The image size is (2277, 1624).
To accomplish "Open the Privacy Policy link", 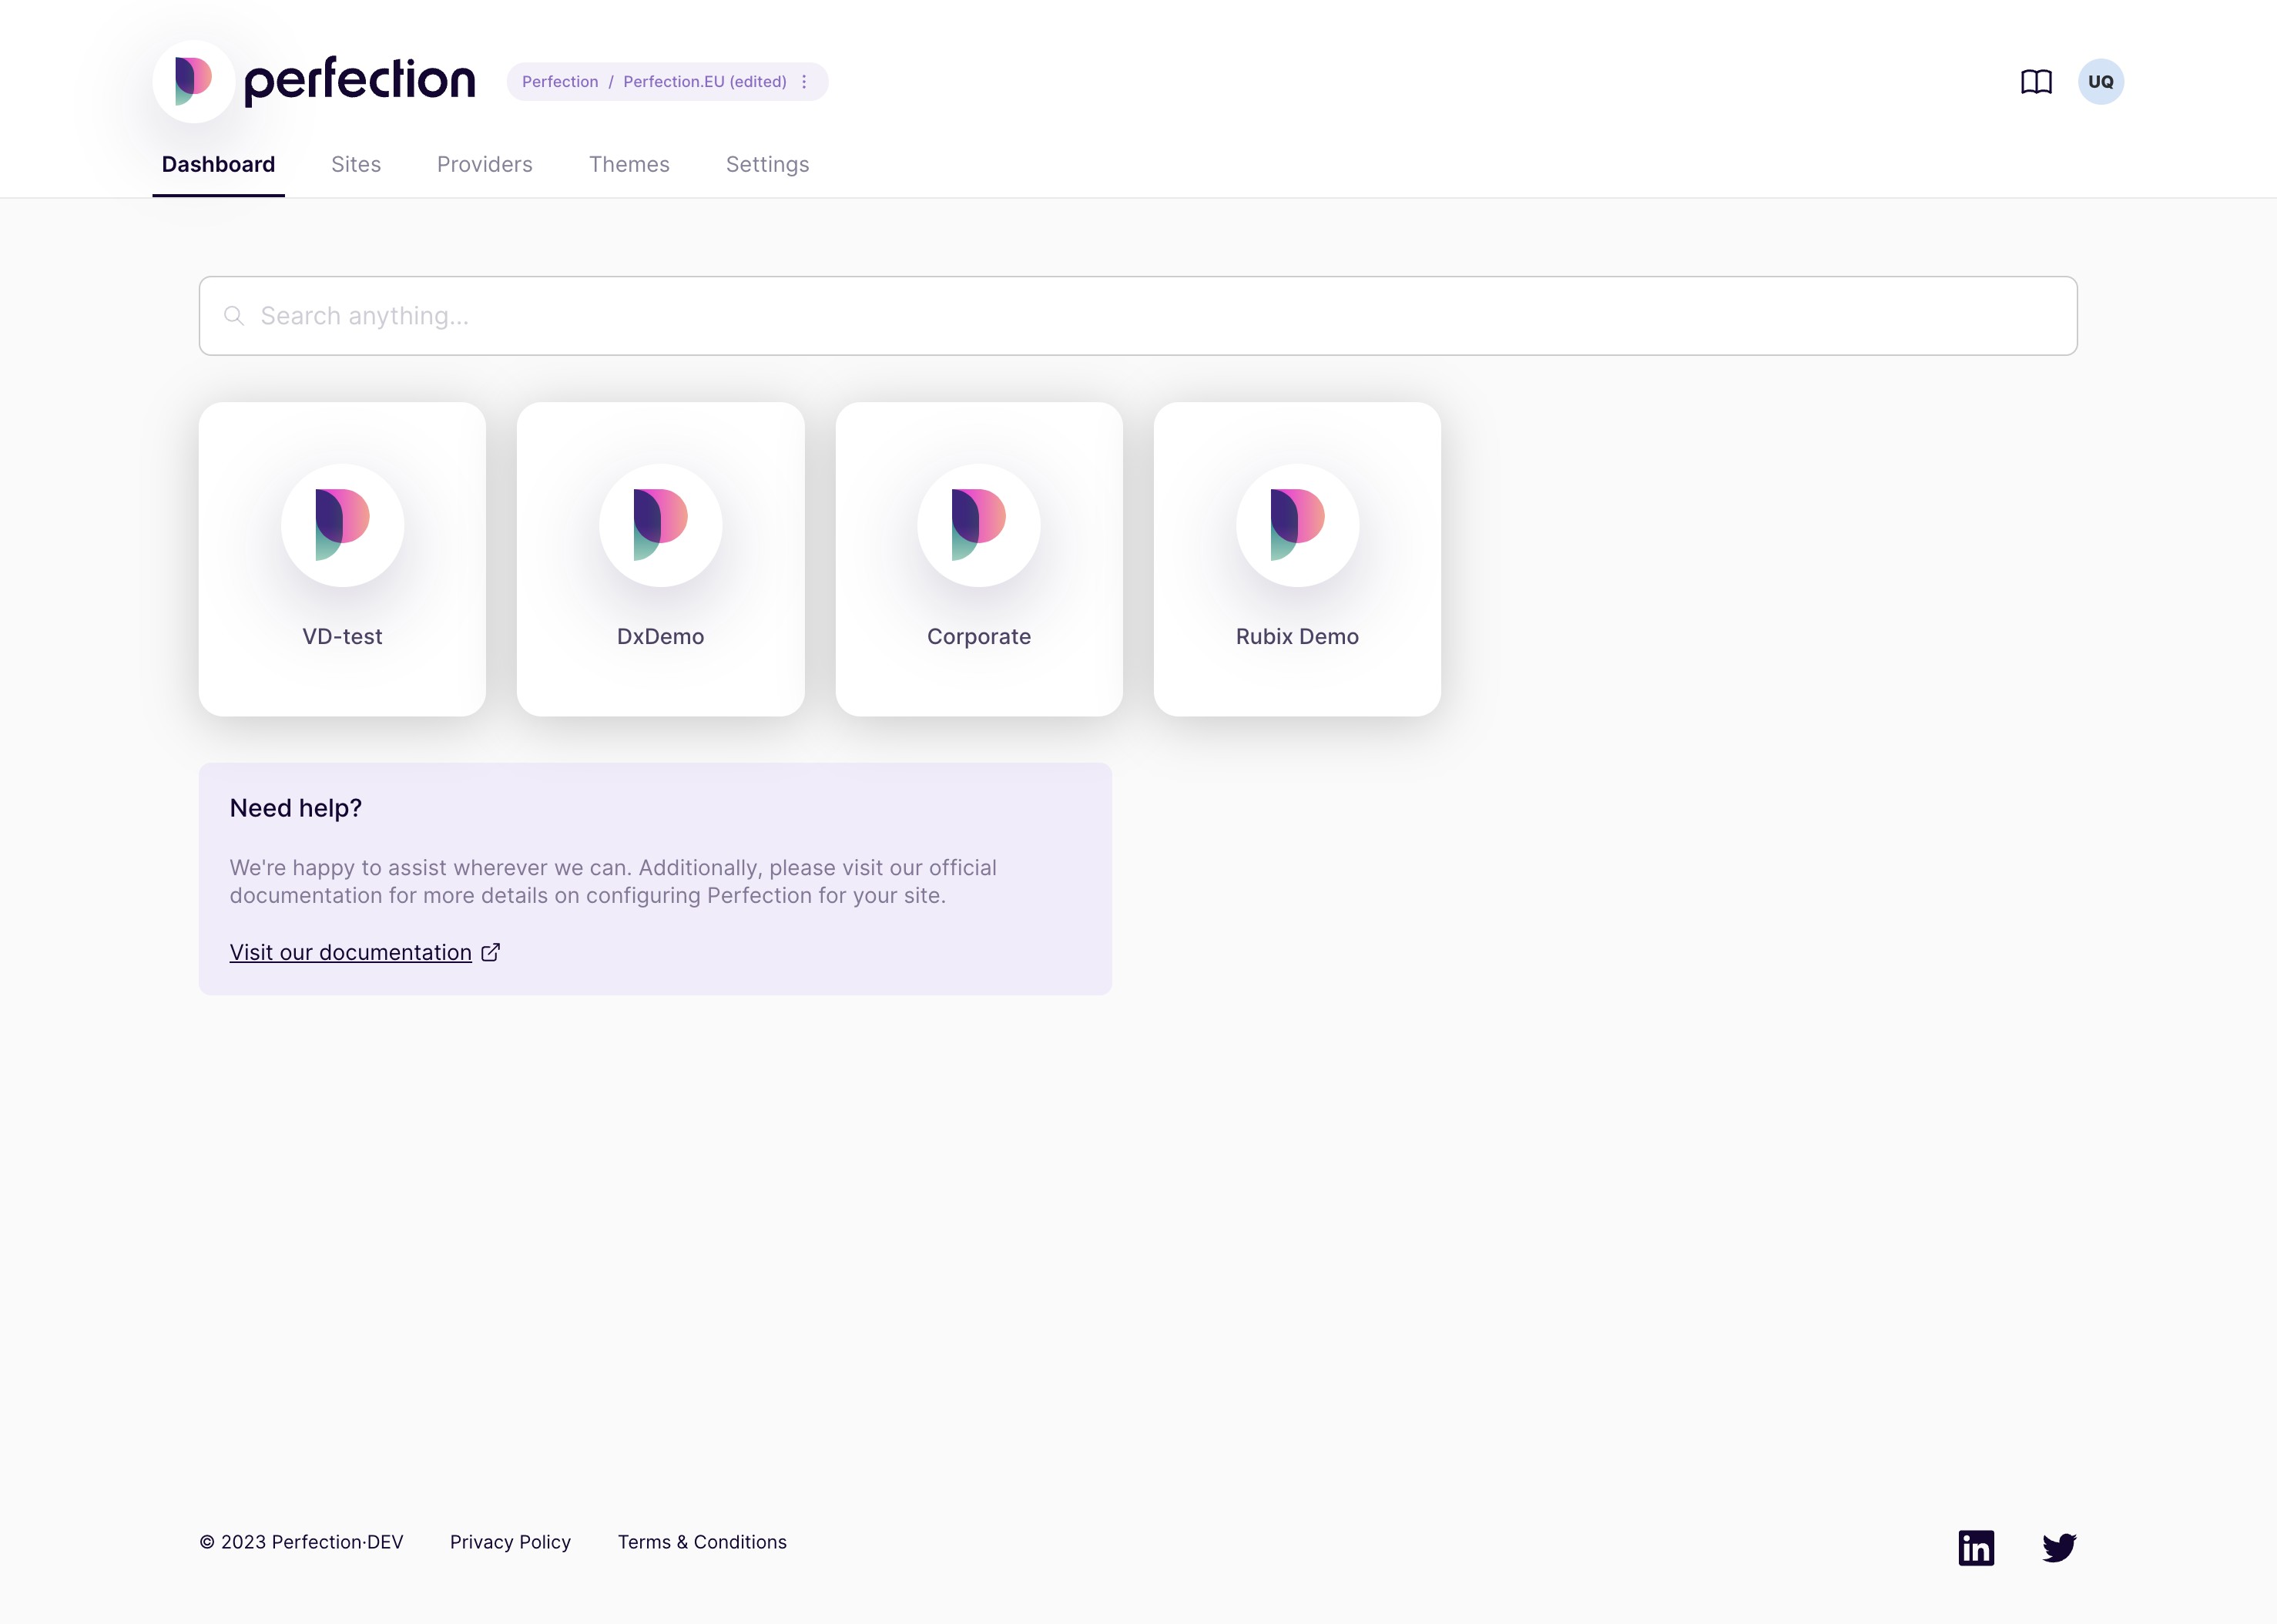I will point(510,1542).
